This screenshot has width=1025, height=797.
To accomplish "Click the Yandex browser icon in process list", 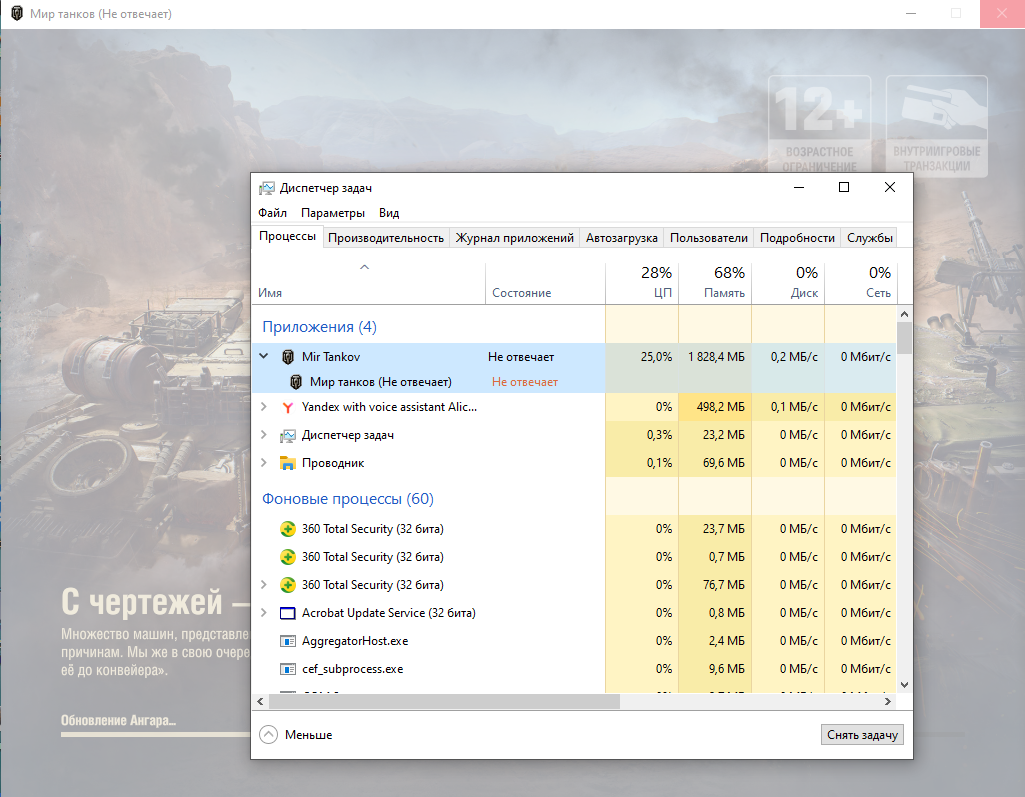I will (x=288, y=407).
